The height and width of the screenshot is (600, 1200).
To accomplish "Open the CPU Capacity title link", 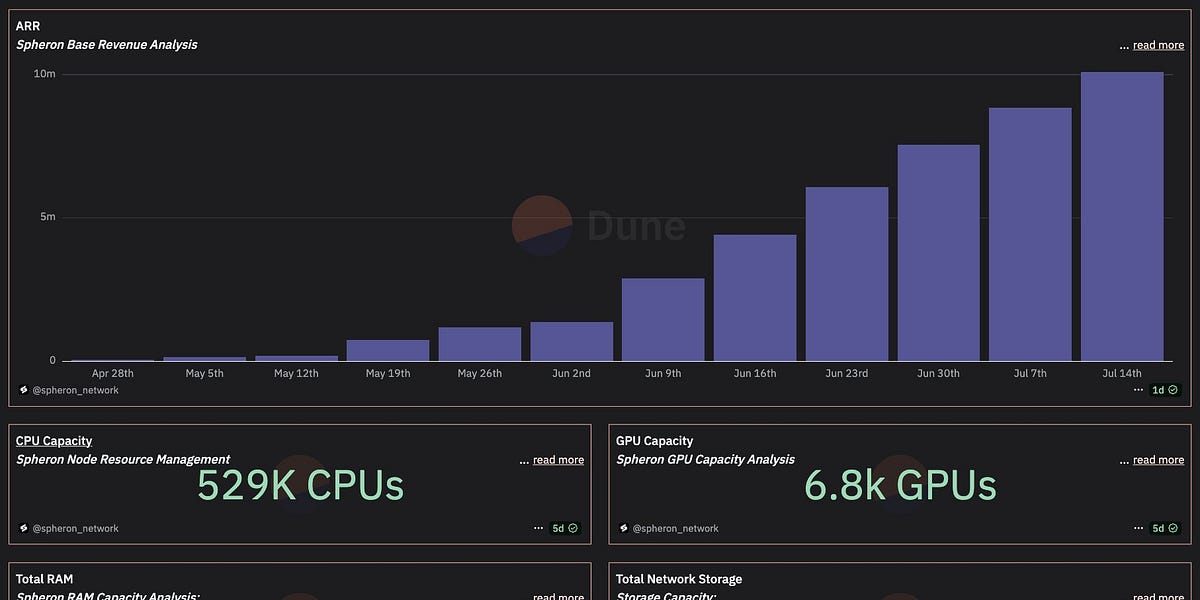I will [54, 441].
